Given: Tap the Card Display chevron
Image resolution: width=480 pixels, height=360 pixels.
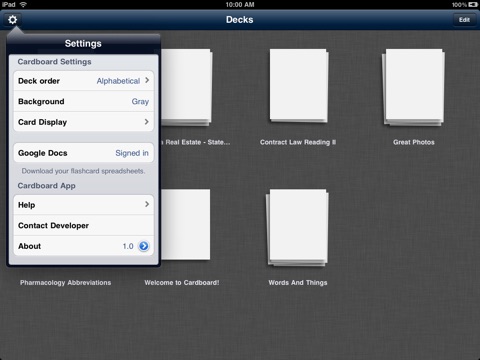Looking at the screenshot, I should pyautogui.click(x=147, y=122).
